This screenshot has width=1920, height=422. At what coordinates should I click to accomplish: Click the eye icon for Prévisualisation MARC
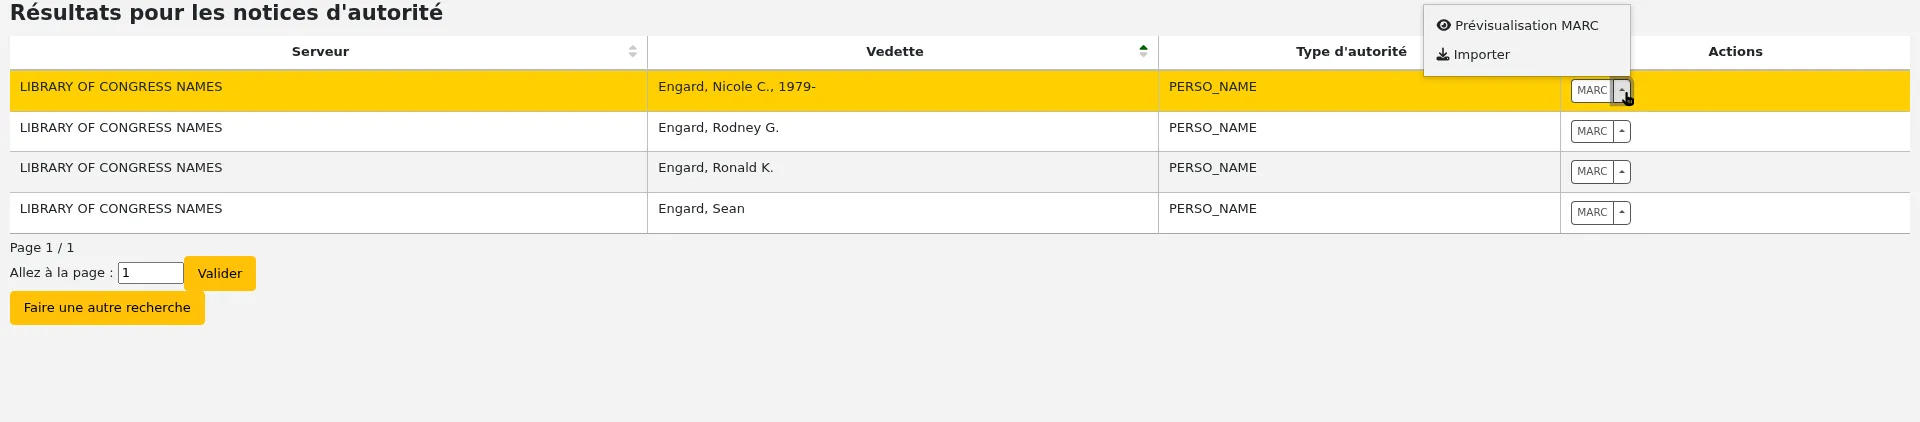1444,25
